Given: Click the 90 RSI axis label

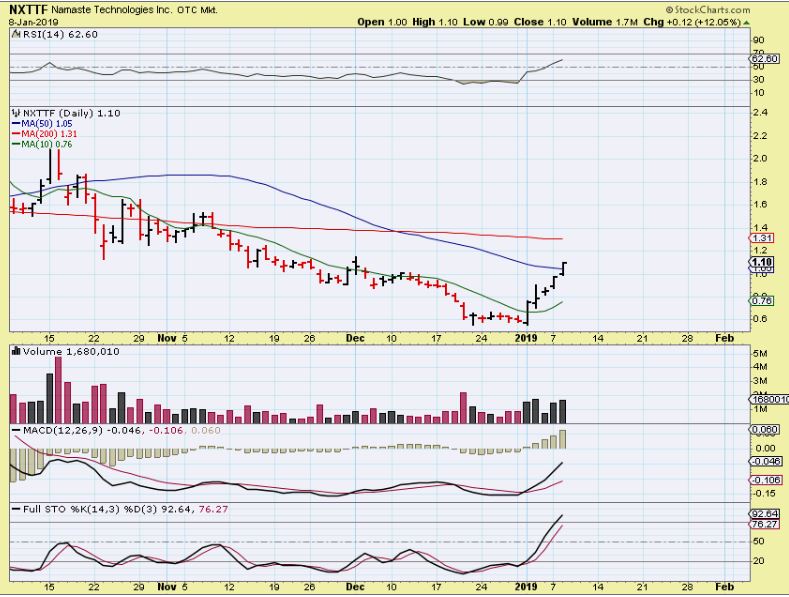Looking at the screenshot, I should (759, 40).
